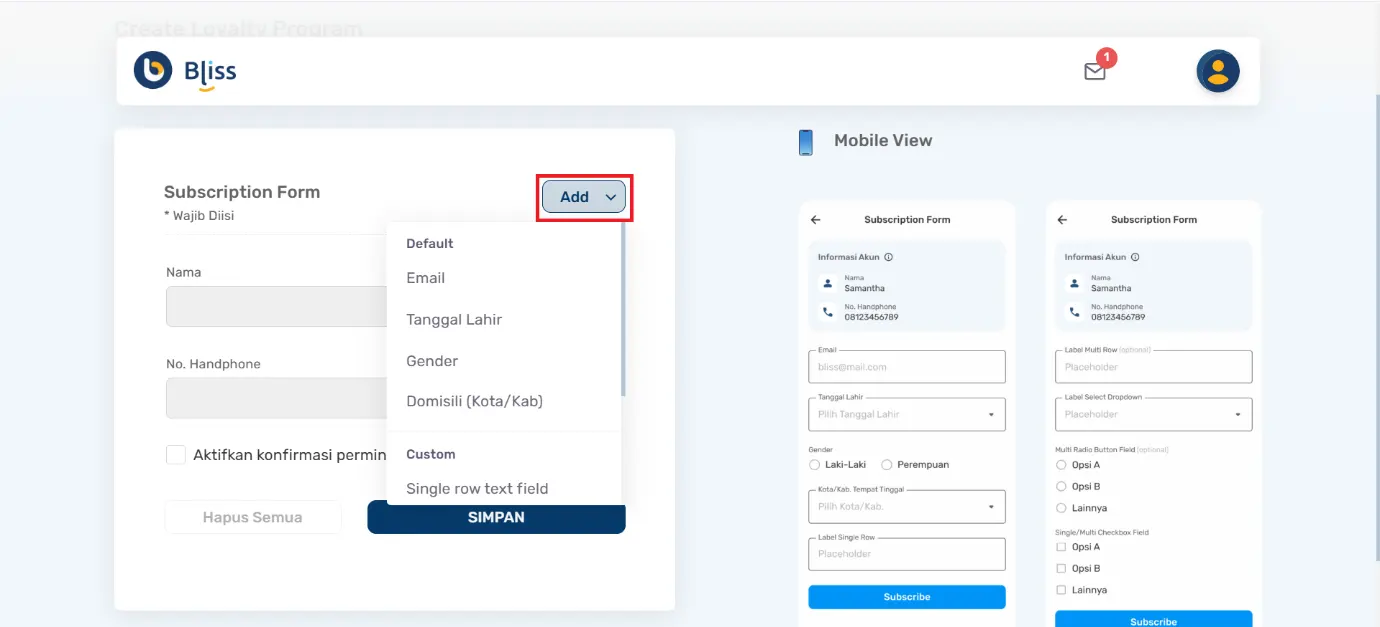Click the Mobile View phone icon
This screenshot has width=1380, height=627.
[x=805, y=141]
